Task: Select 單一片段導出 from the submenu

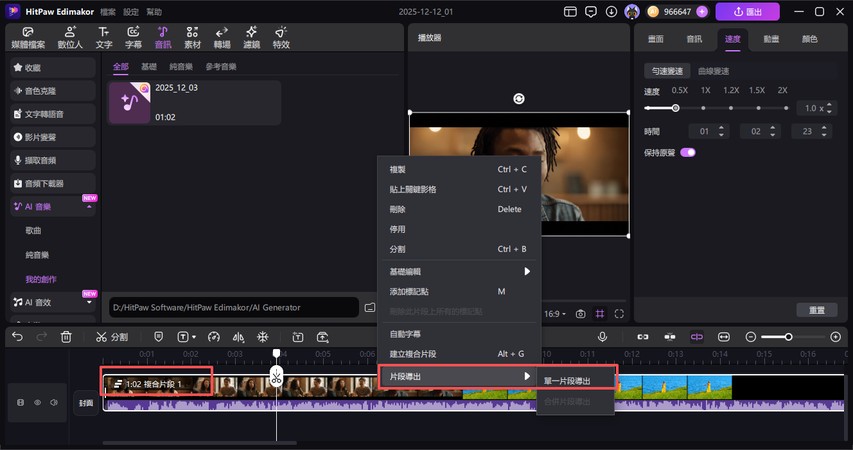Action: click(566, 380)
